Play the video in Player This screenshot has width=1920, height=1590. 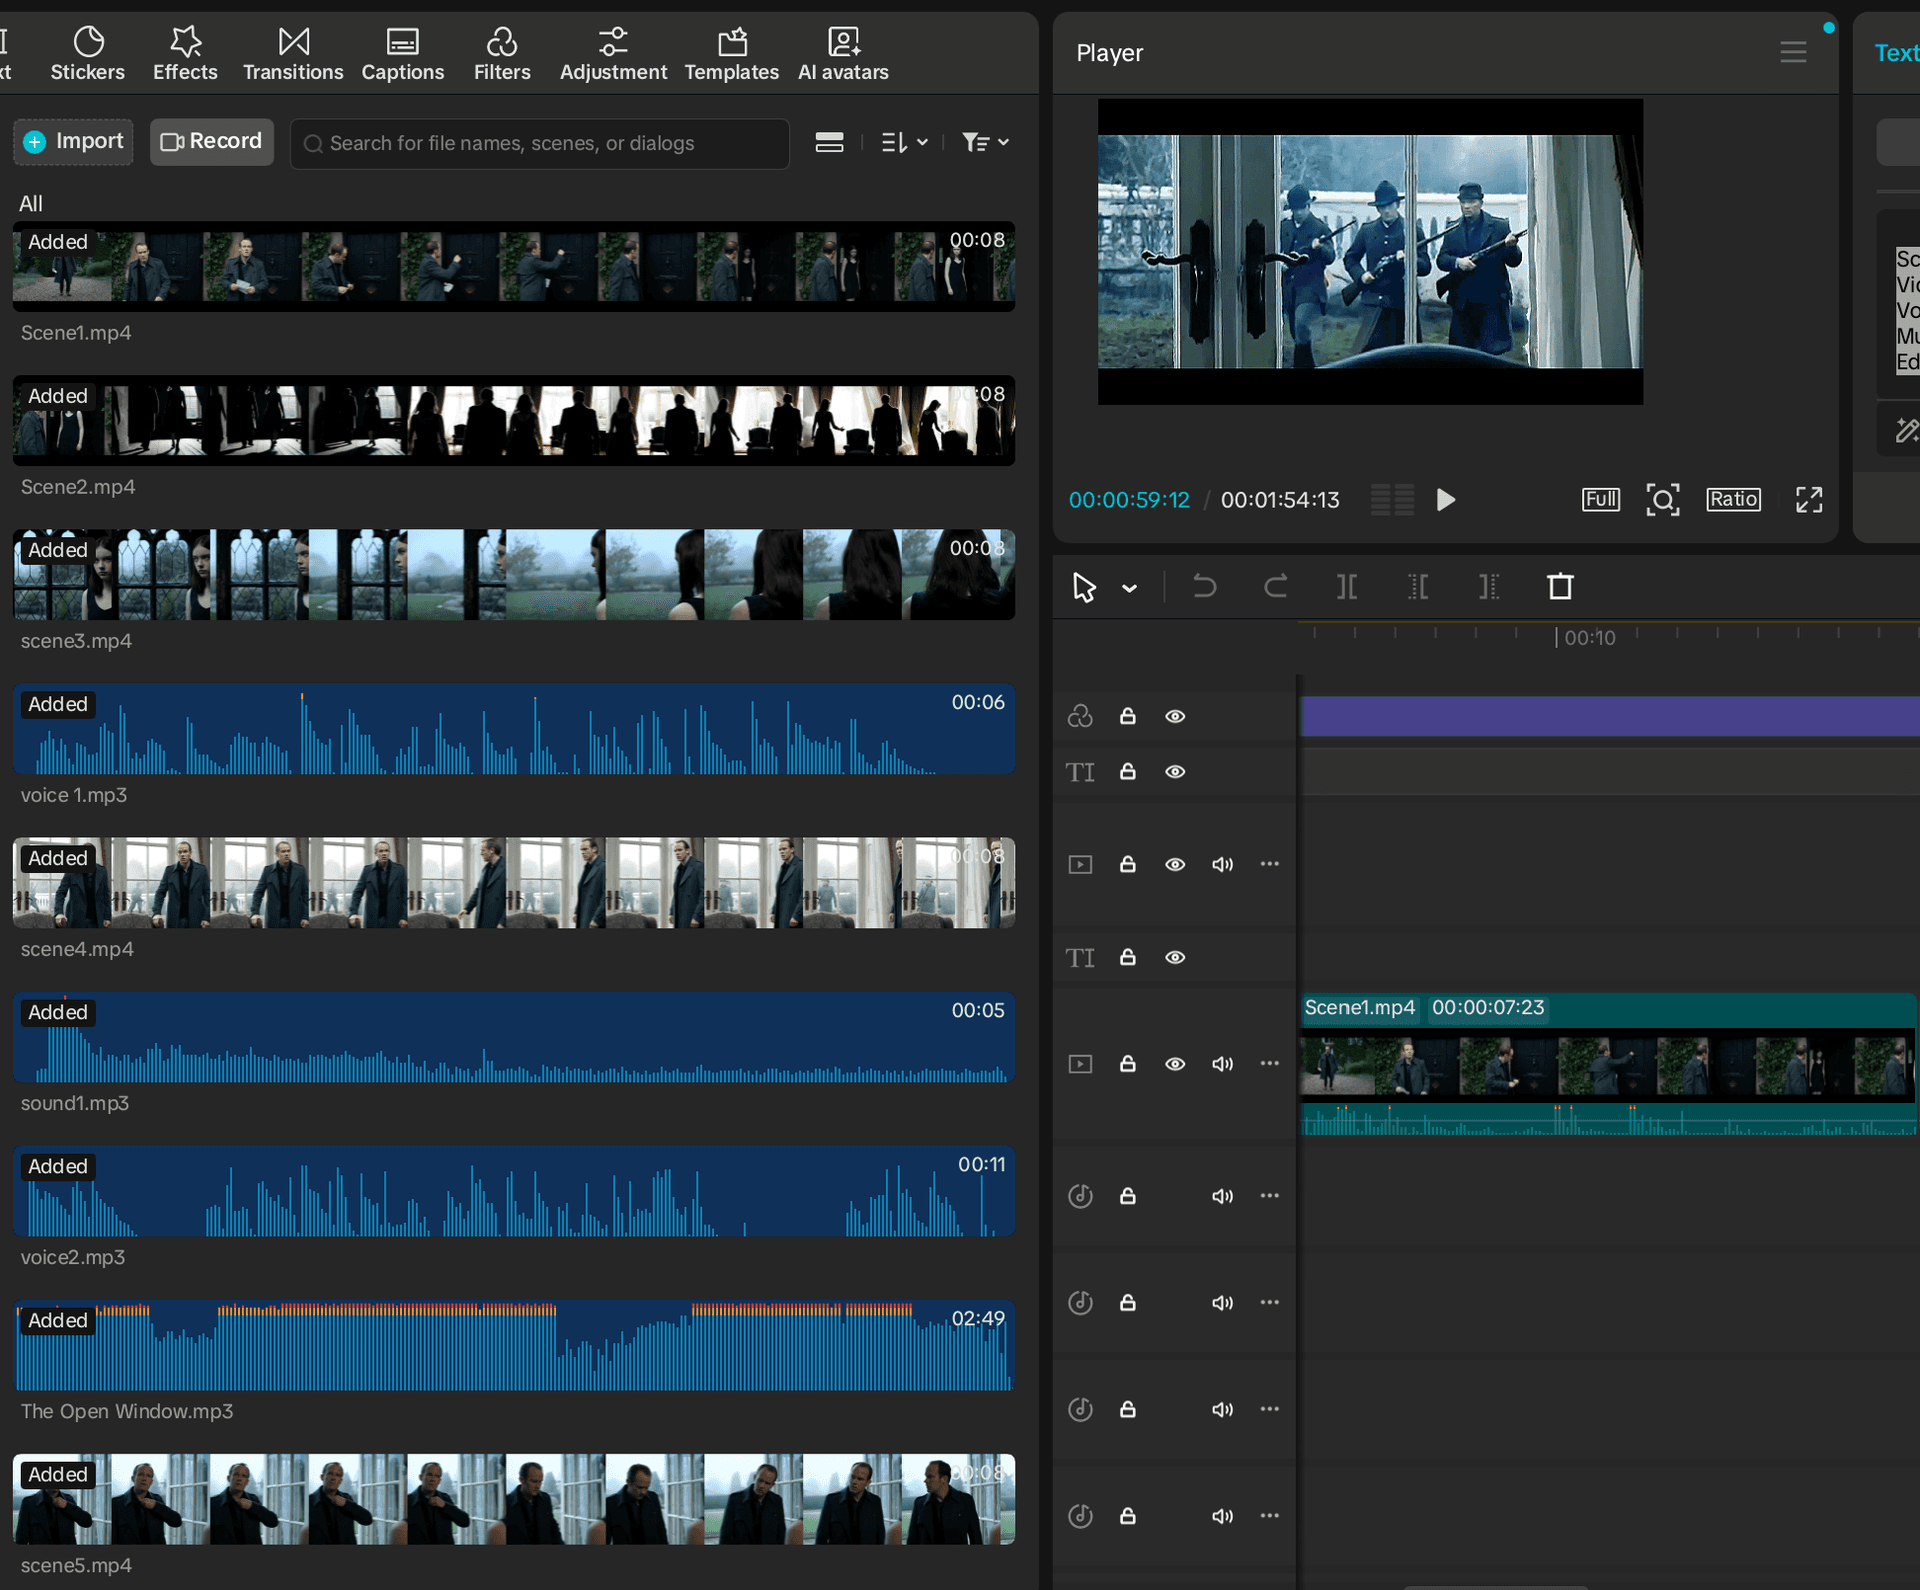1445,499
